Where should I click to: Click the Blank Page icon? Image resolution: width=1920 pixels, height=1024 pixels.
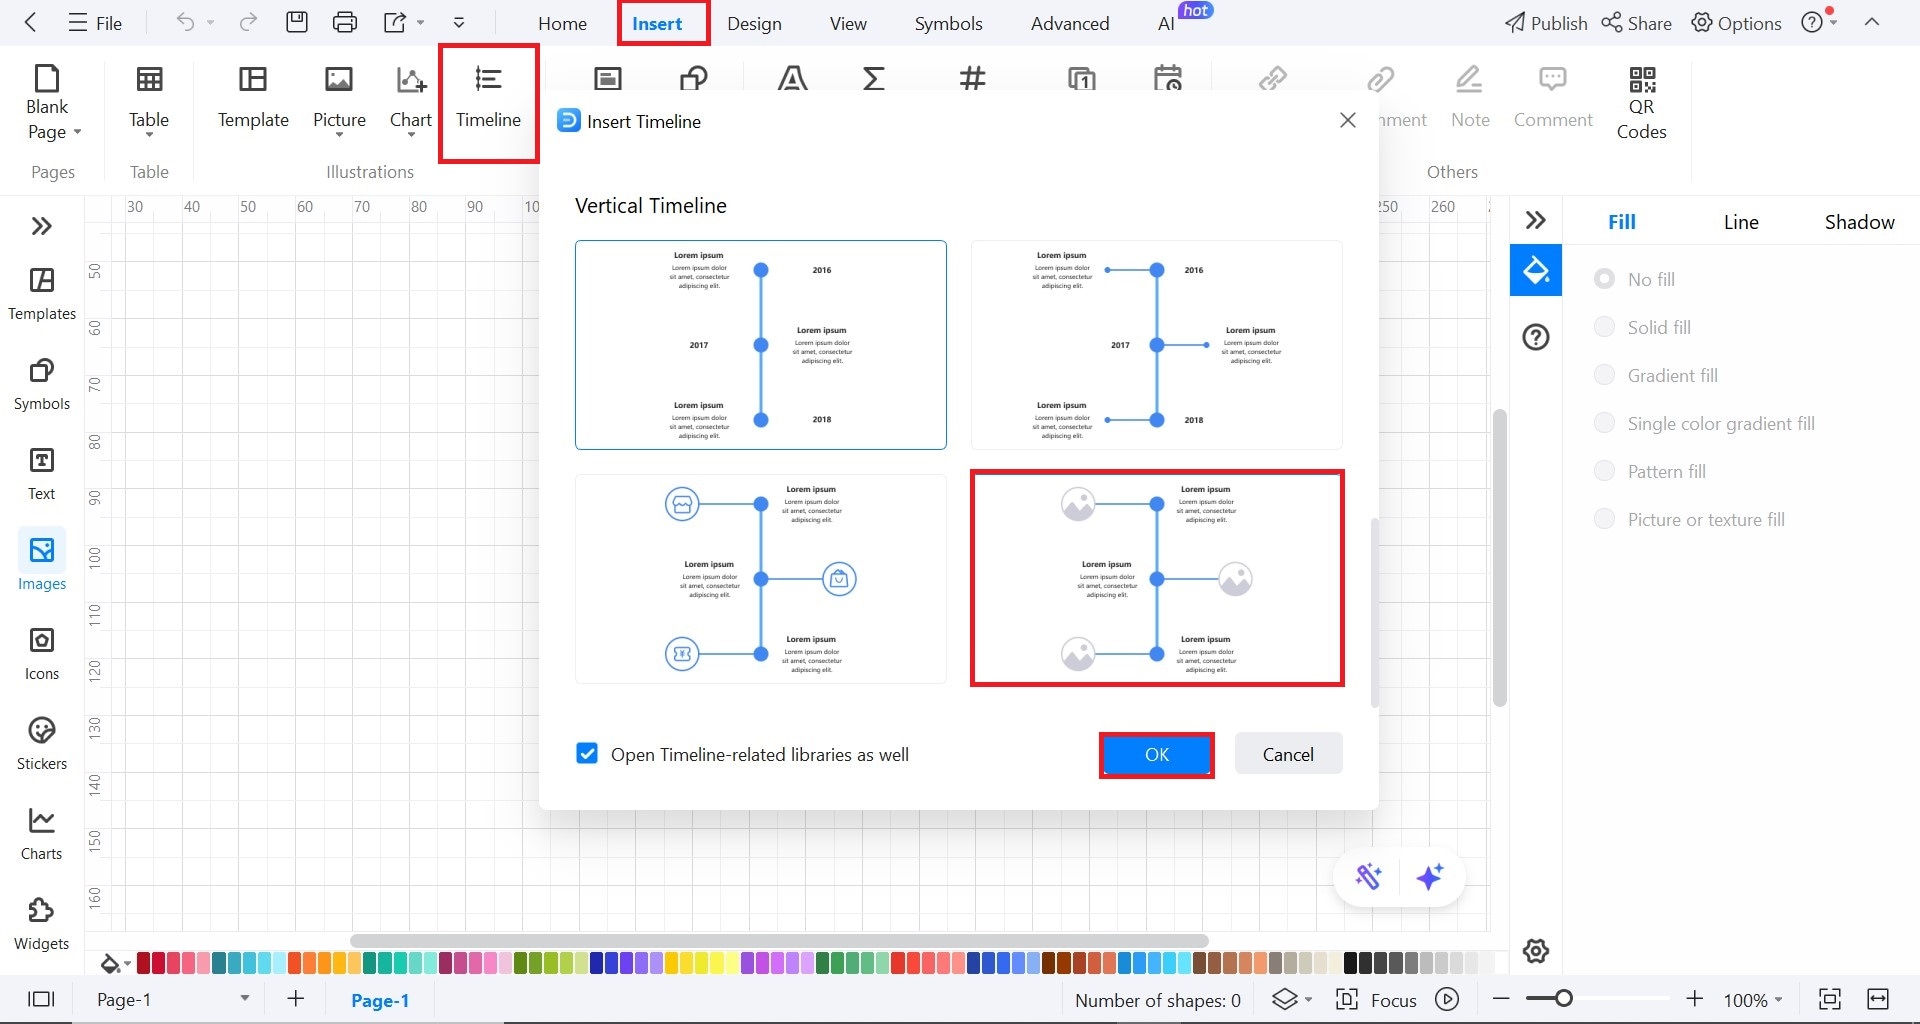pos(47,78)
